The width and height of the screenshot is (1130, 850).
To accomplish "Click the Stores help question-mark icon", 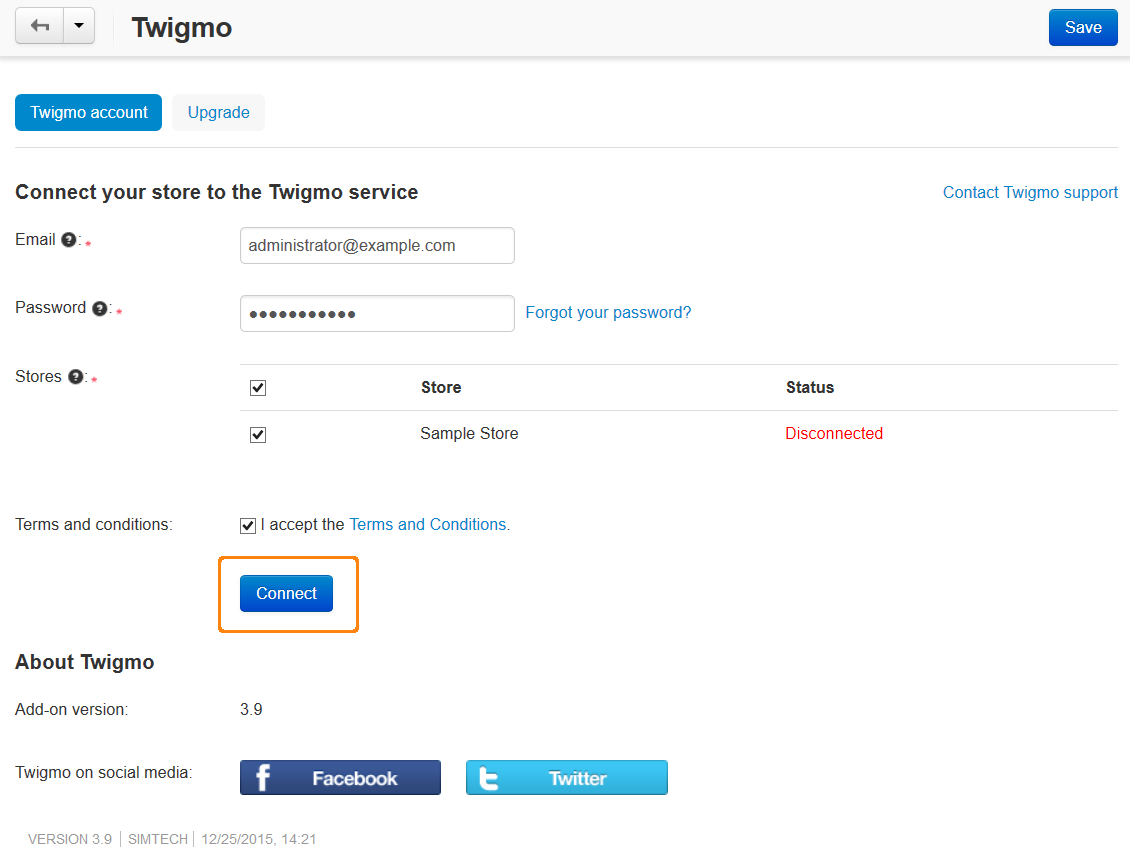I will (75, 377).
